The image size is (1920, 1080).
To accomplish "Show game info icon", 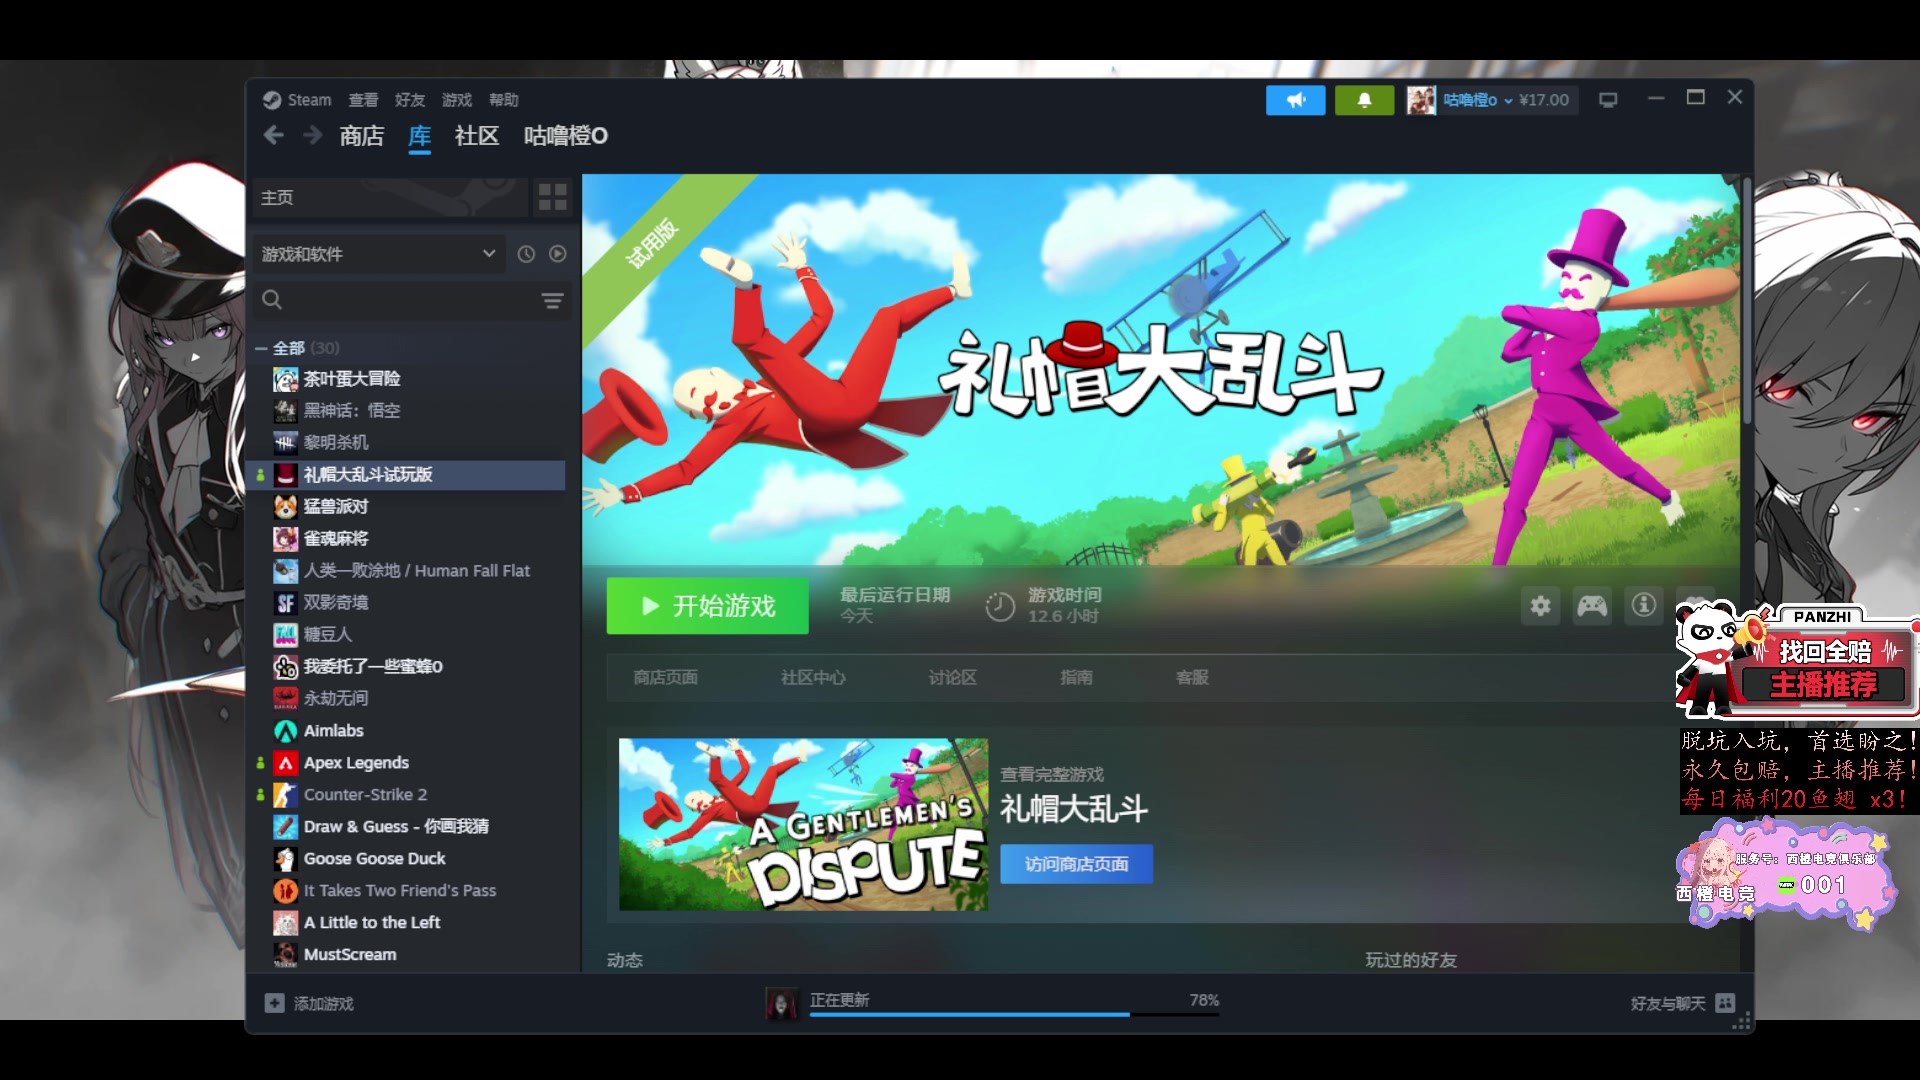I will [1644, 605].
